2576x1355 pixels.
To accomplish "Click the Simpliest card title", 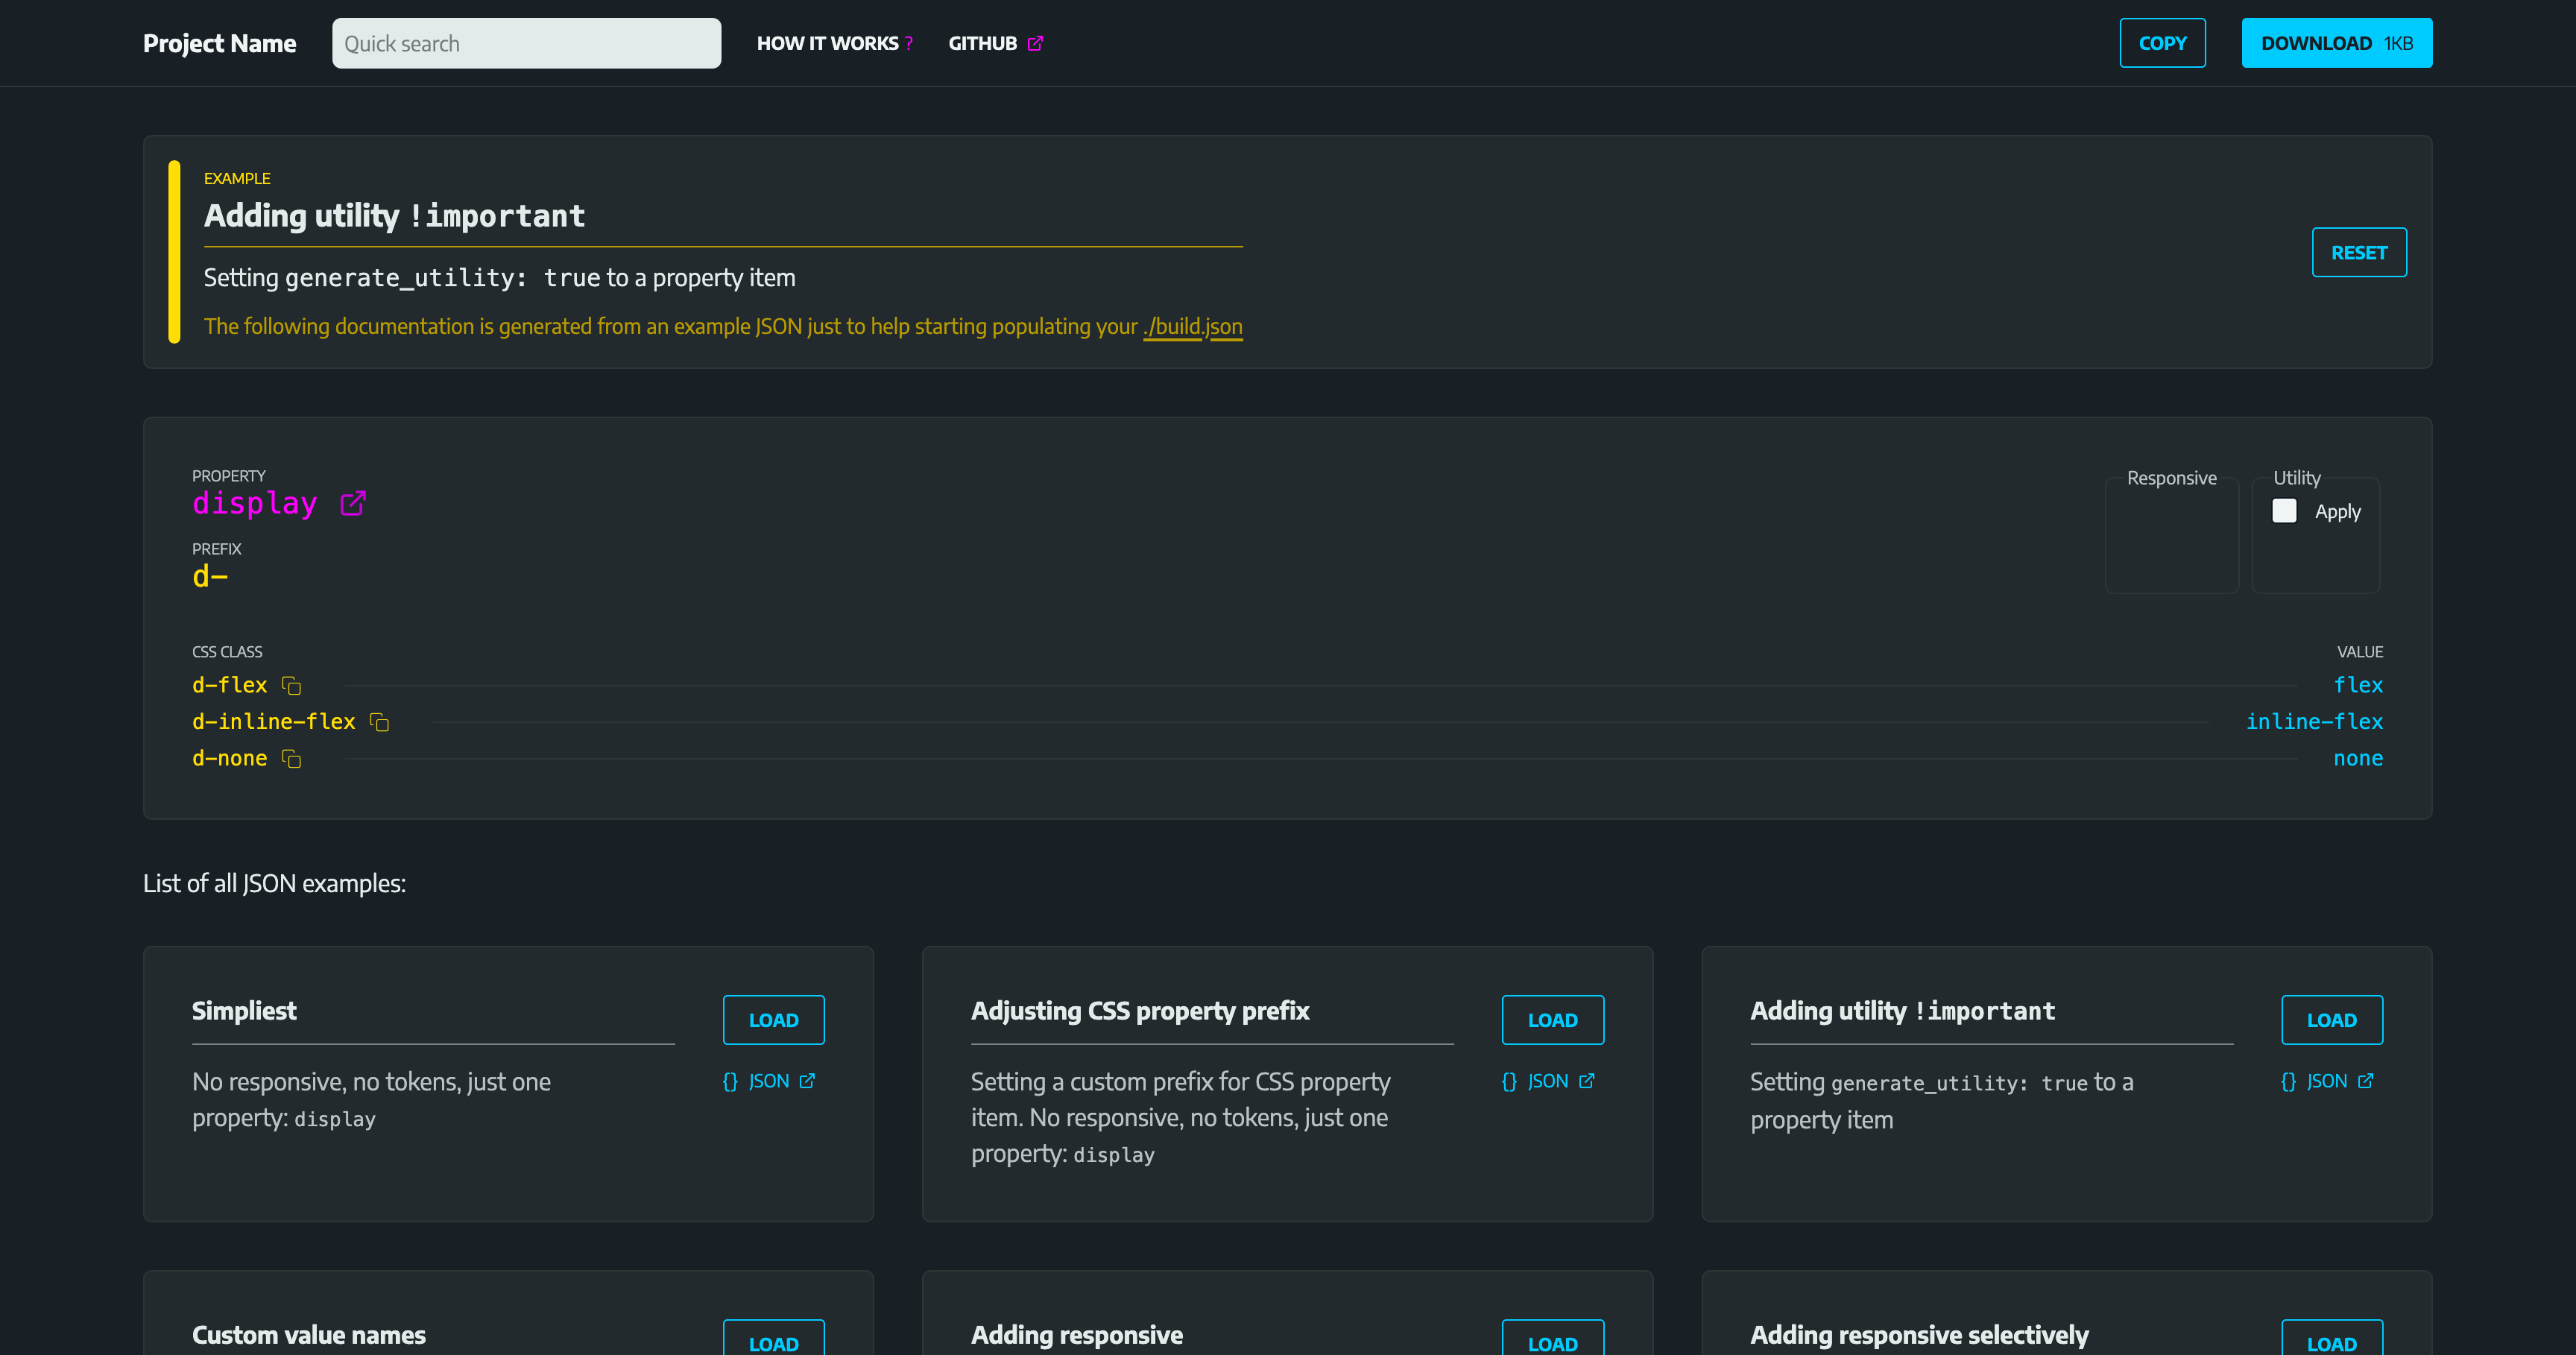I will pos(244,1011).
